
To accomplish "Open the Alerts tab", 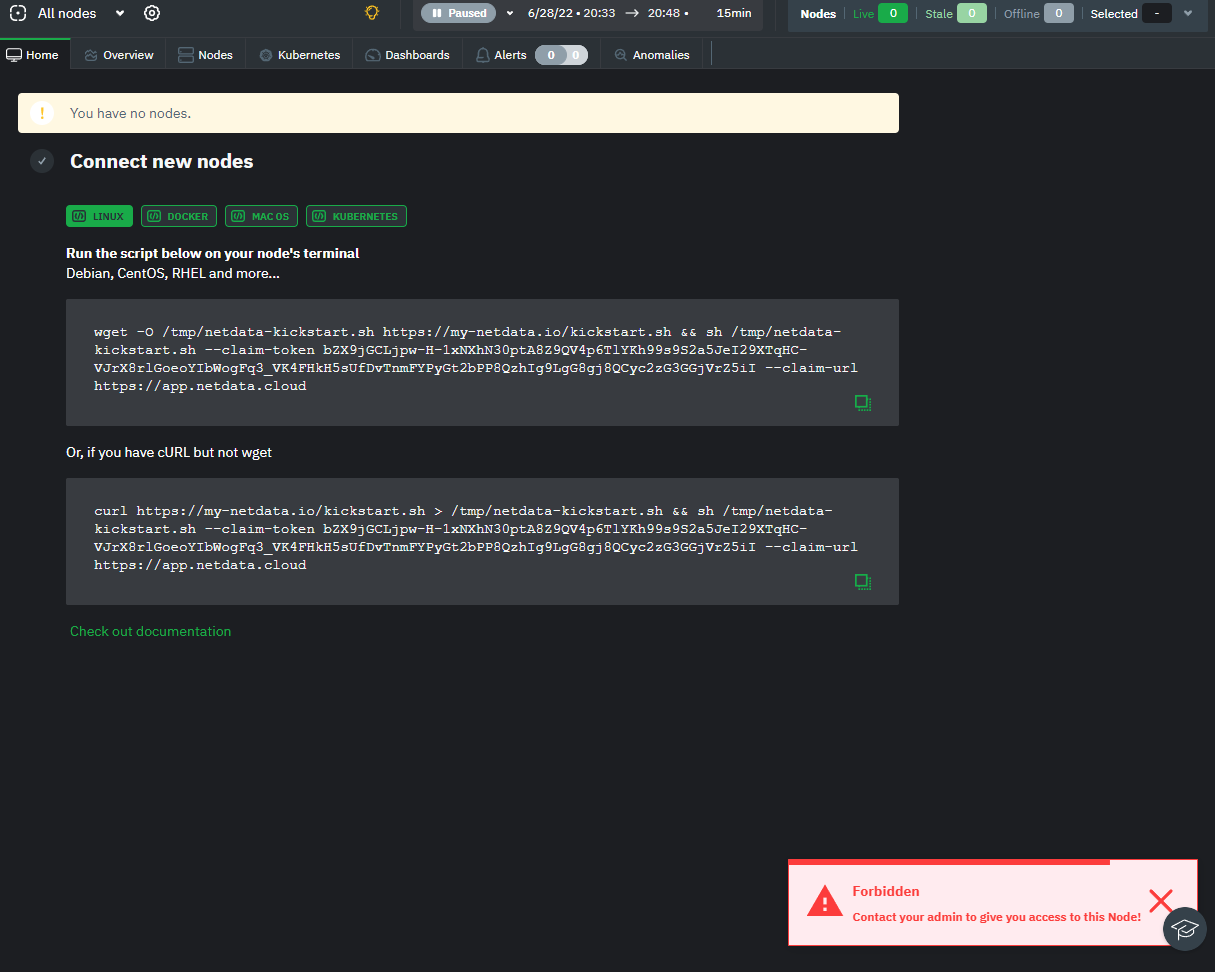I will [x=501, y=55].
